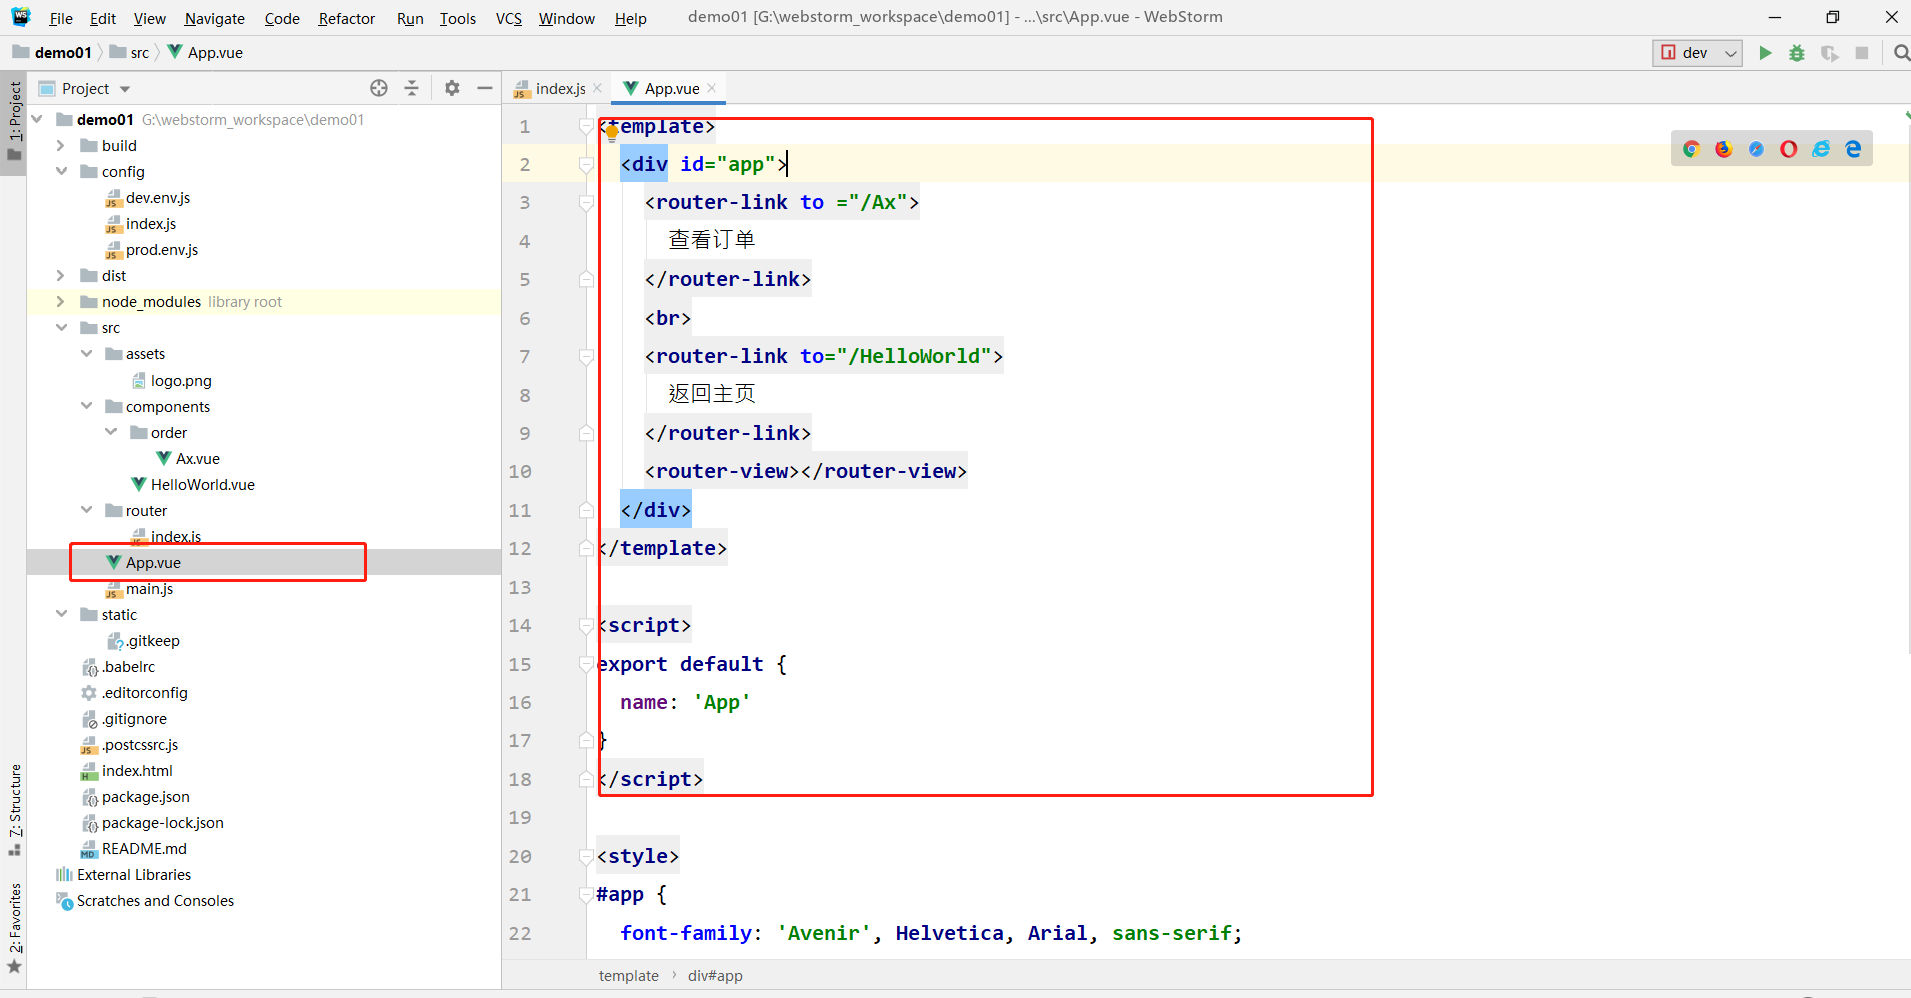Select README.md in the project tree
1911x998 pixels.
[144, 848]
